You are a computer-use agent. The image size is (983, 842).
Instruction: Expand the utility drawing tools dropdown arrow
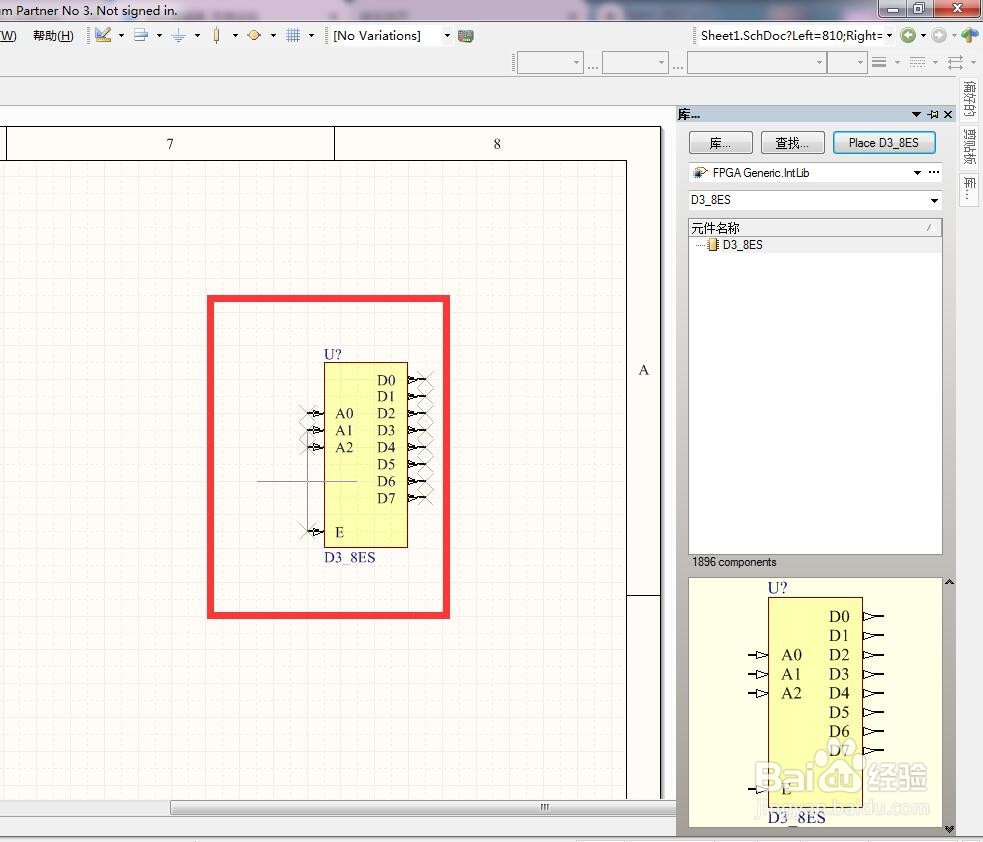click(x=121, y=36)
